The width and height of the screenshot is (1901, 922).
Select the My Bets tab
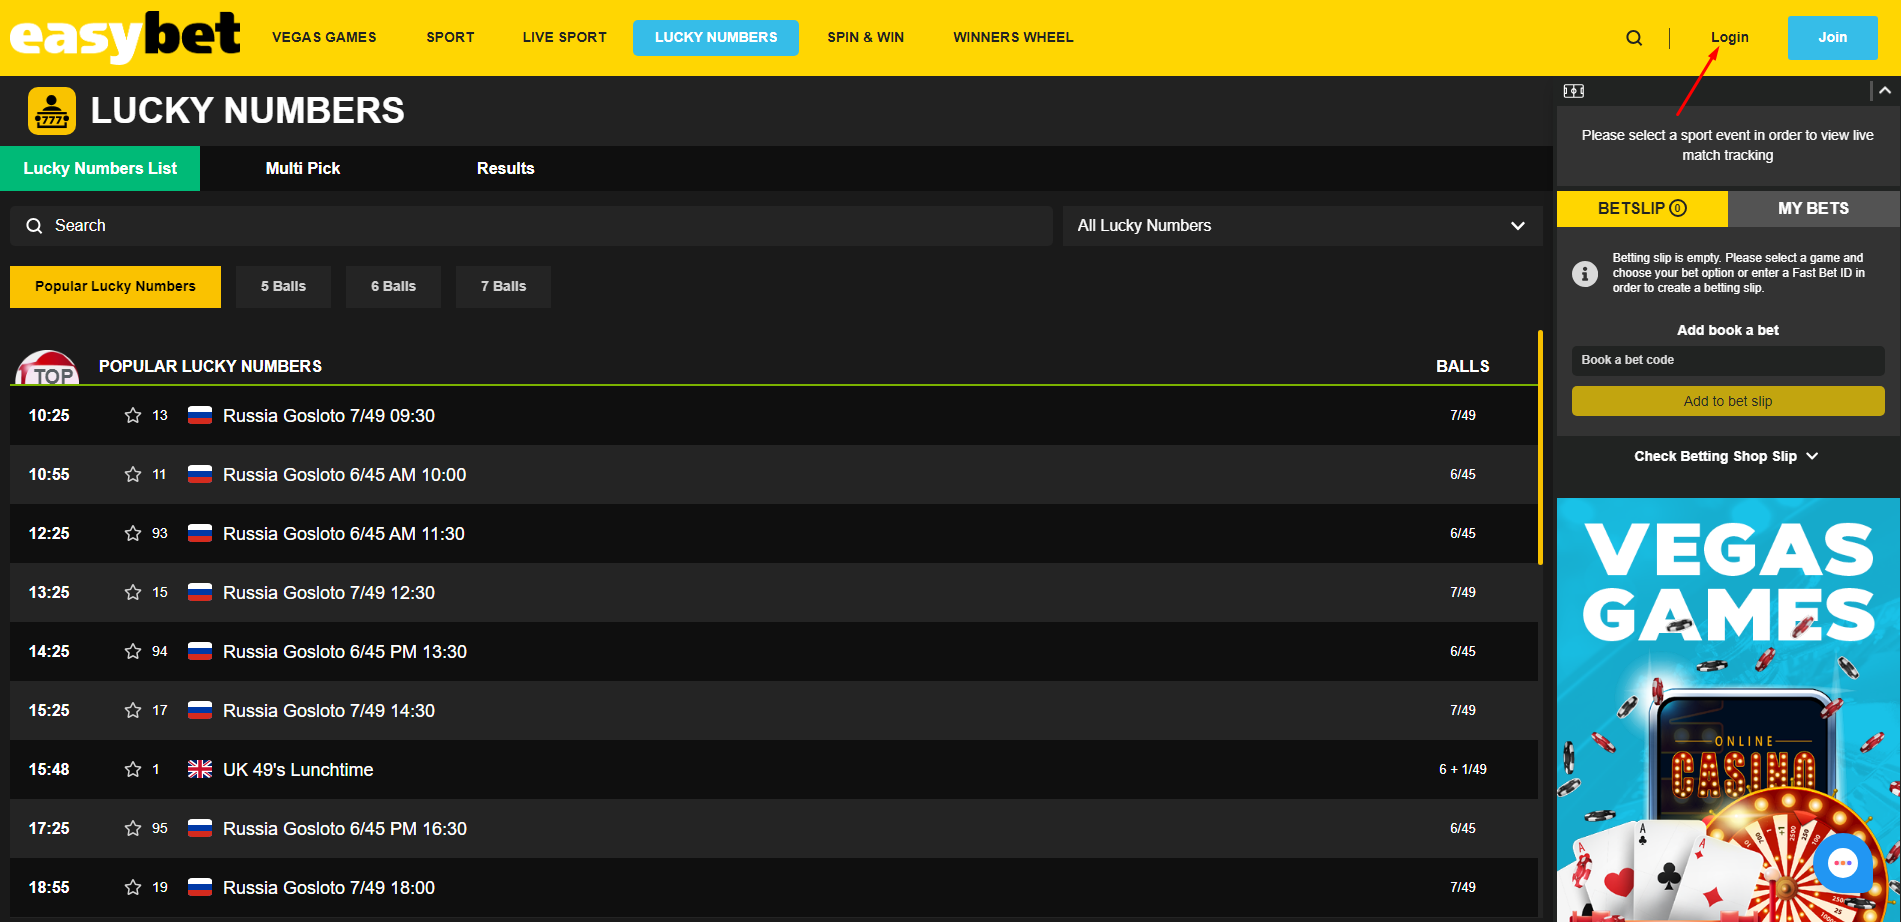(x=1813, y=208)
